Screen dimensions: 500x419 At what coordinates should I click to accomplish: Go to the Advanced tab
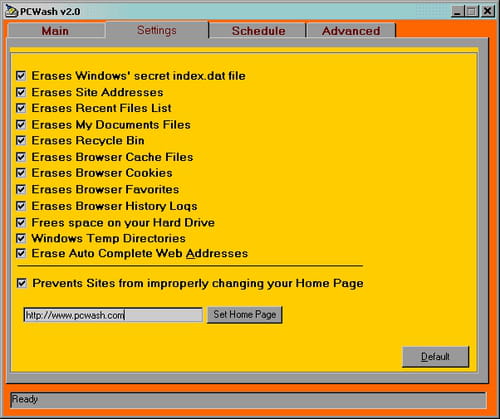click(x=351, y=31)
